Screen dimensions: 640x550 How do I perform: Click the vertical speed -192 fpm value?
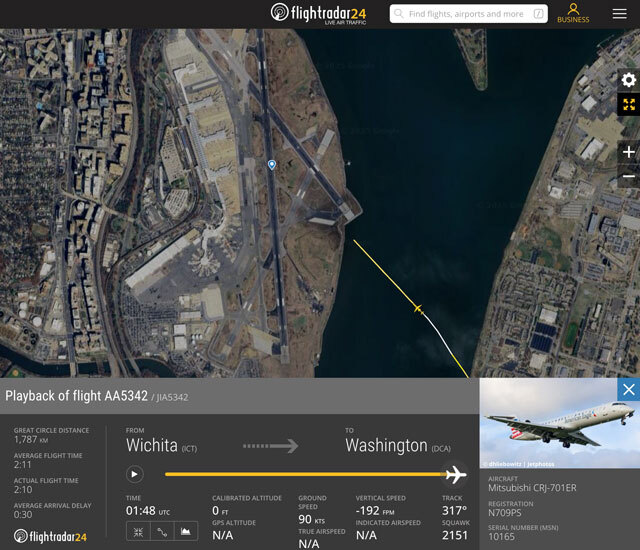[x=375, y=511]
